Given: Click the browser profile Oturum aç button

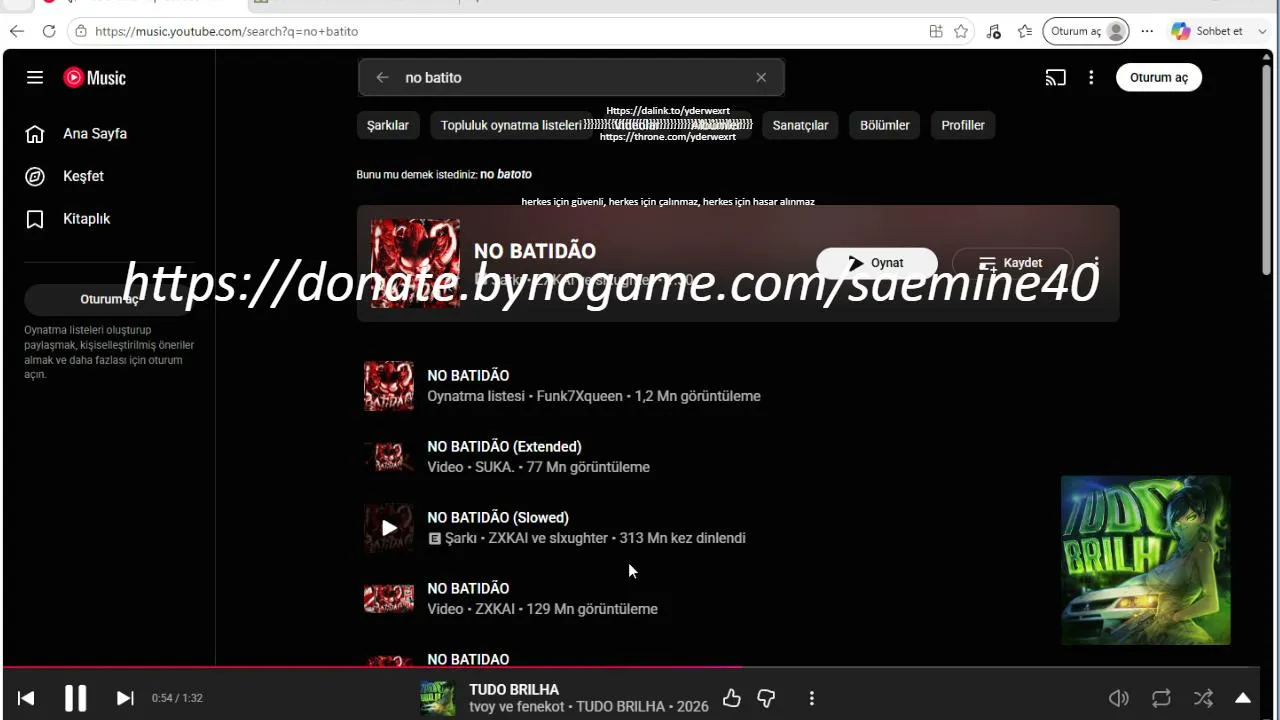Looking at the screenshot, I should (1086, 31).
